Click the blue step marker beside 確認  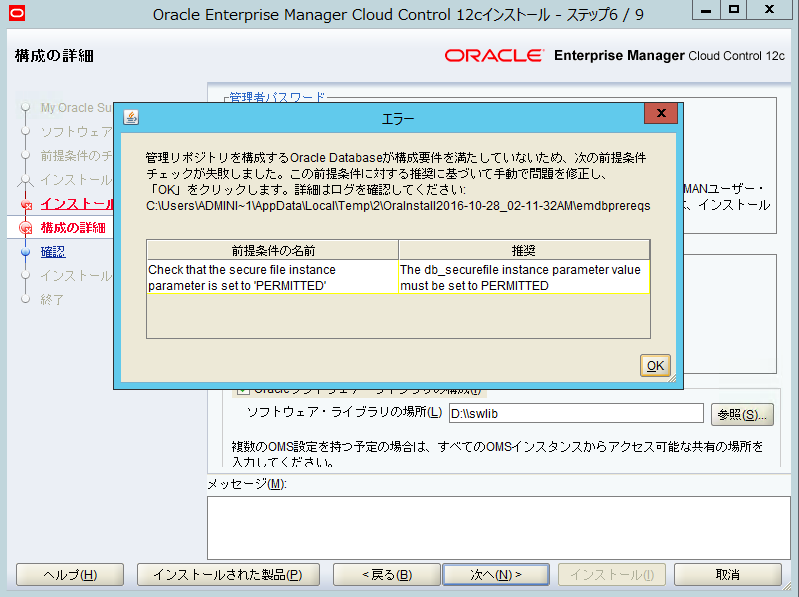tap(26, 252)
